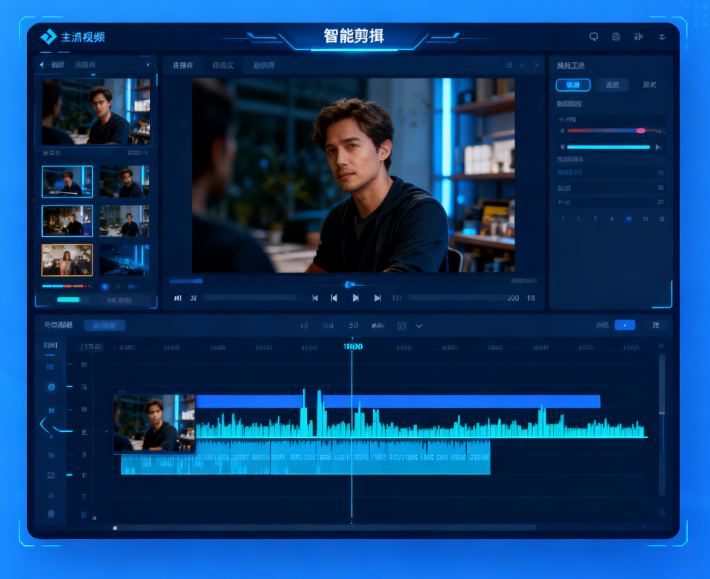
Task: Open the media panel dropdown arrow
Action: pos(148,65)
